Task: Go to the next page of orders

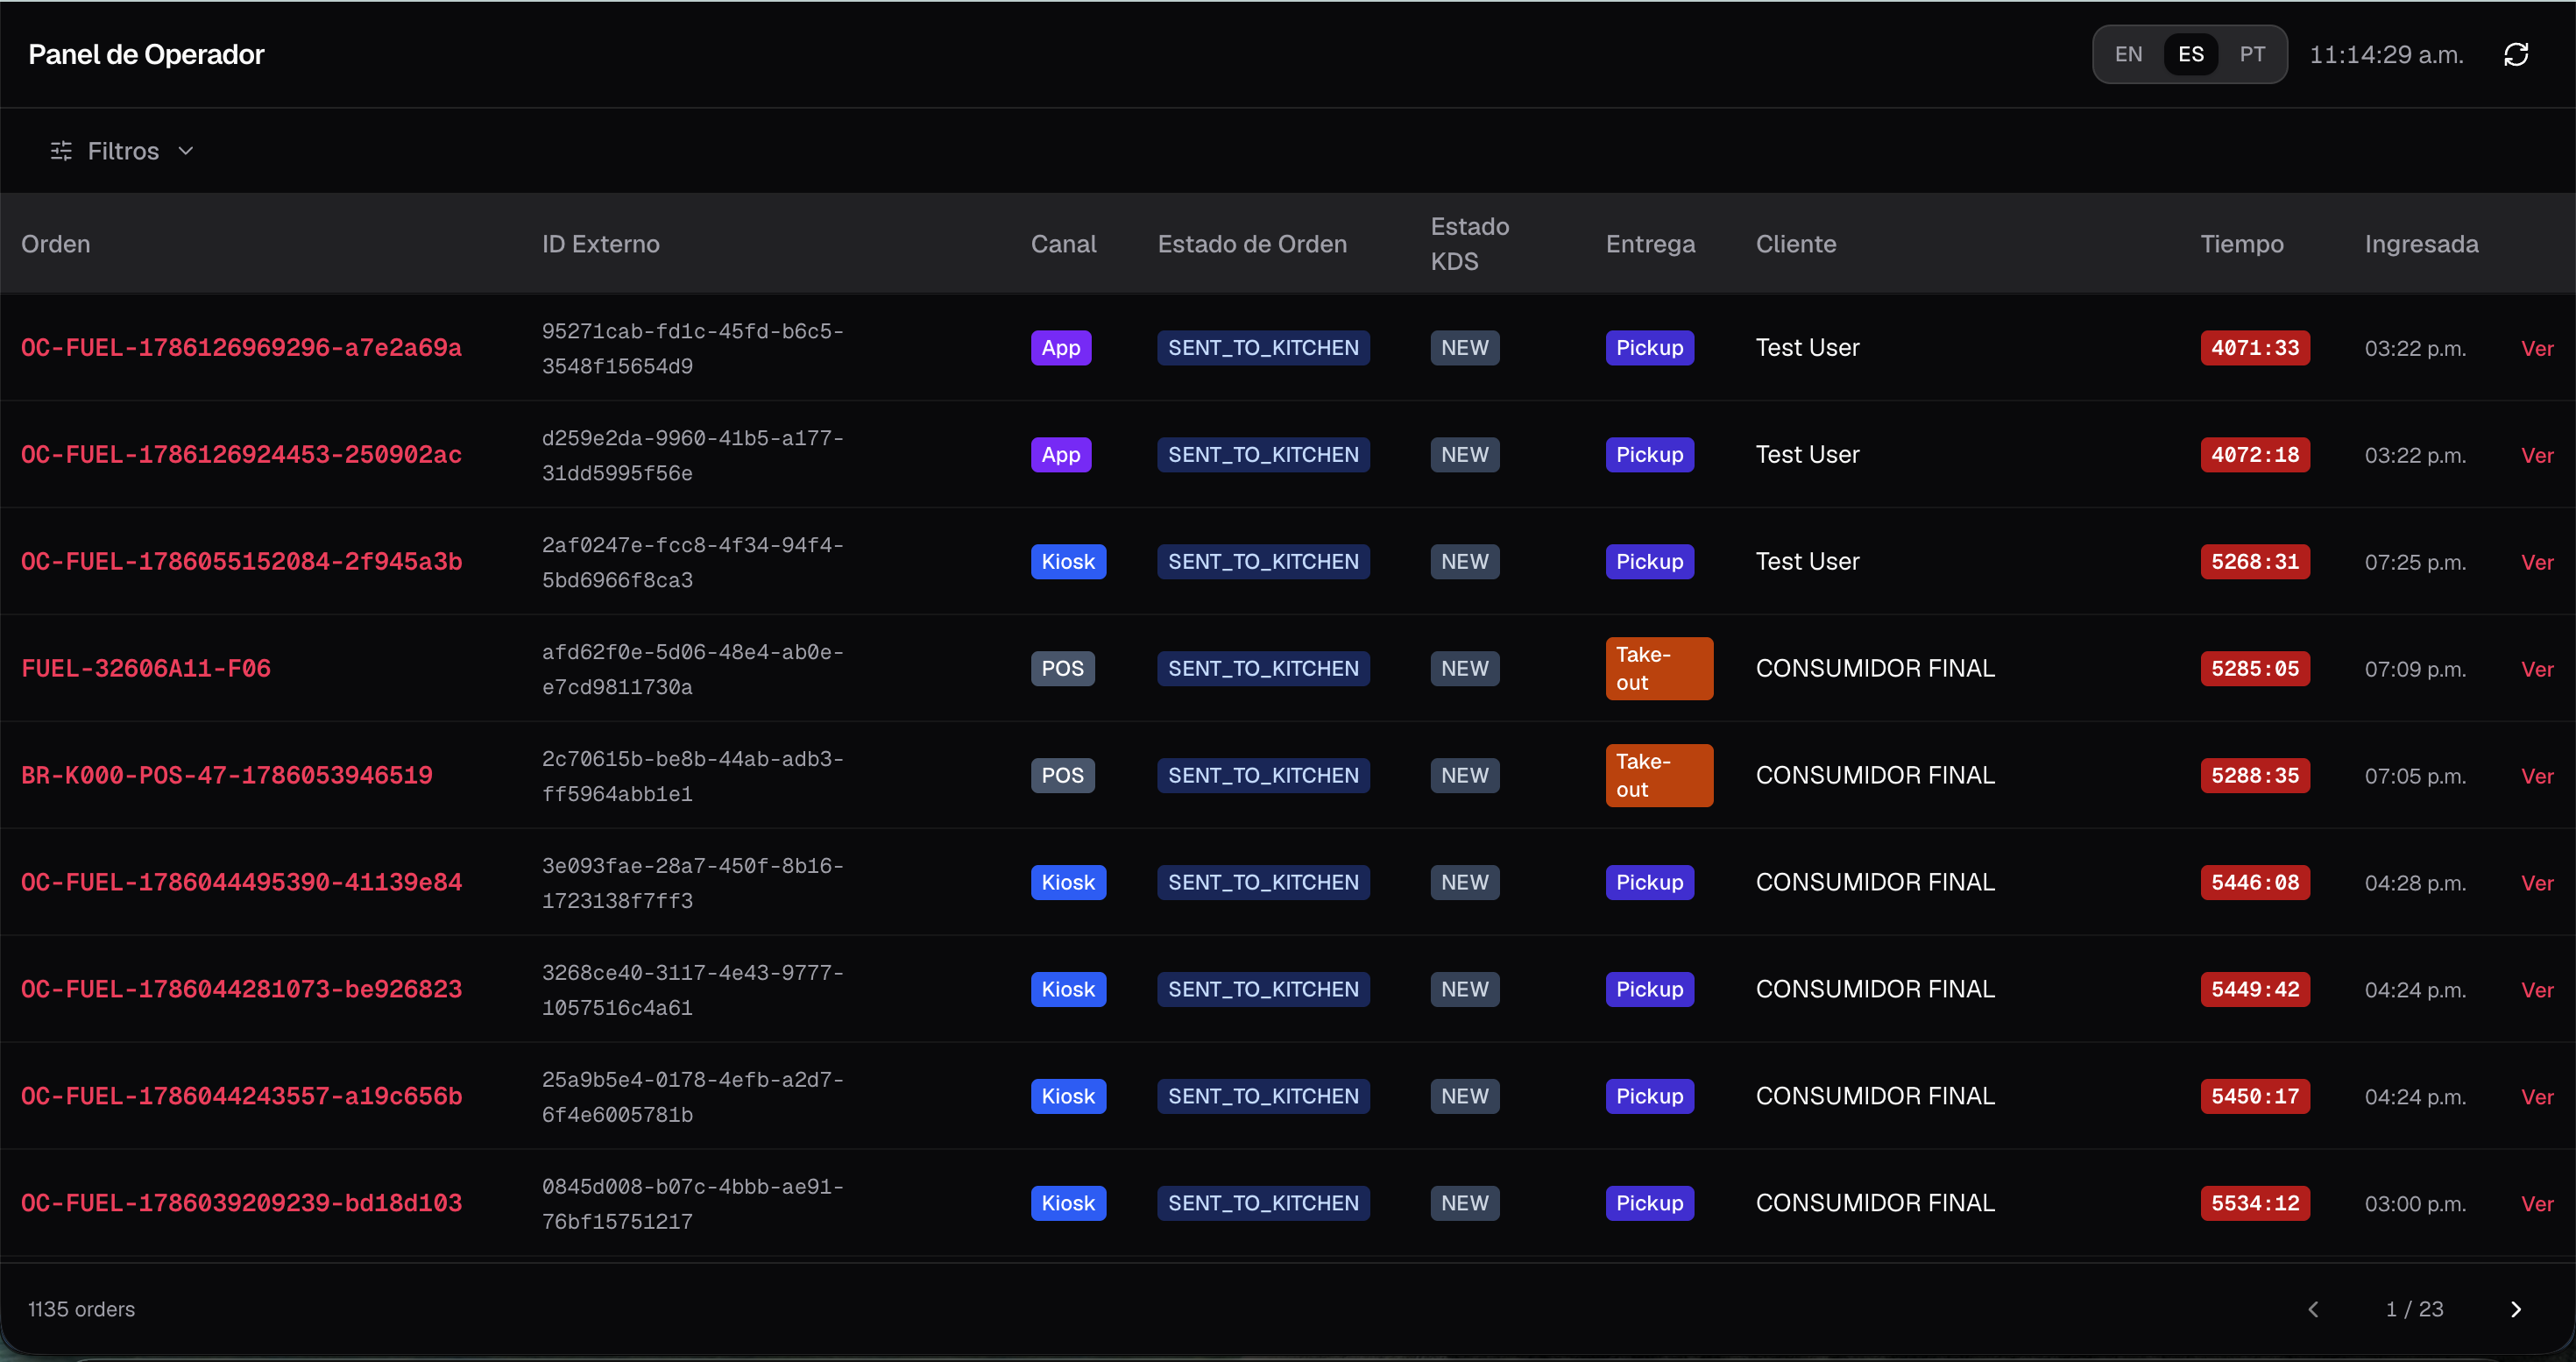Action: click(2516, 1309)
